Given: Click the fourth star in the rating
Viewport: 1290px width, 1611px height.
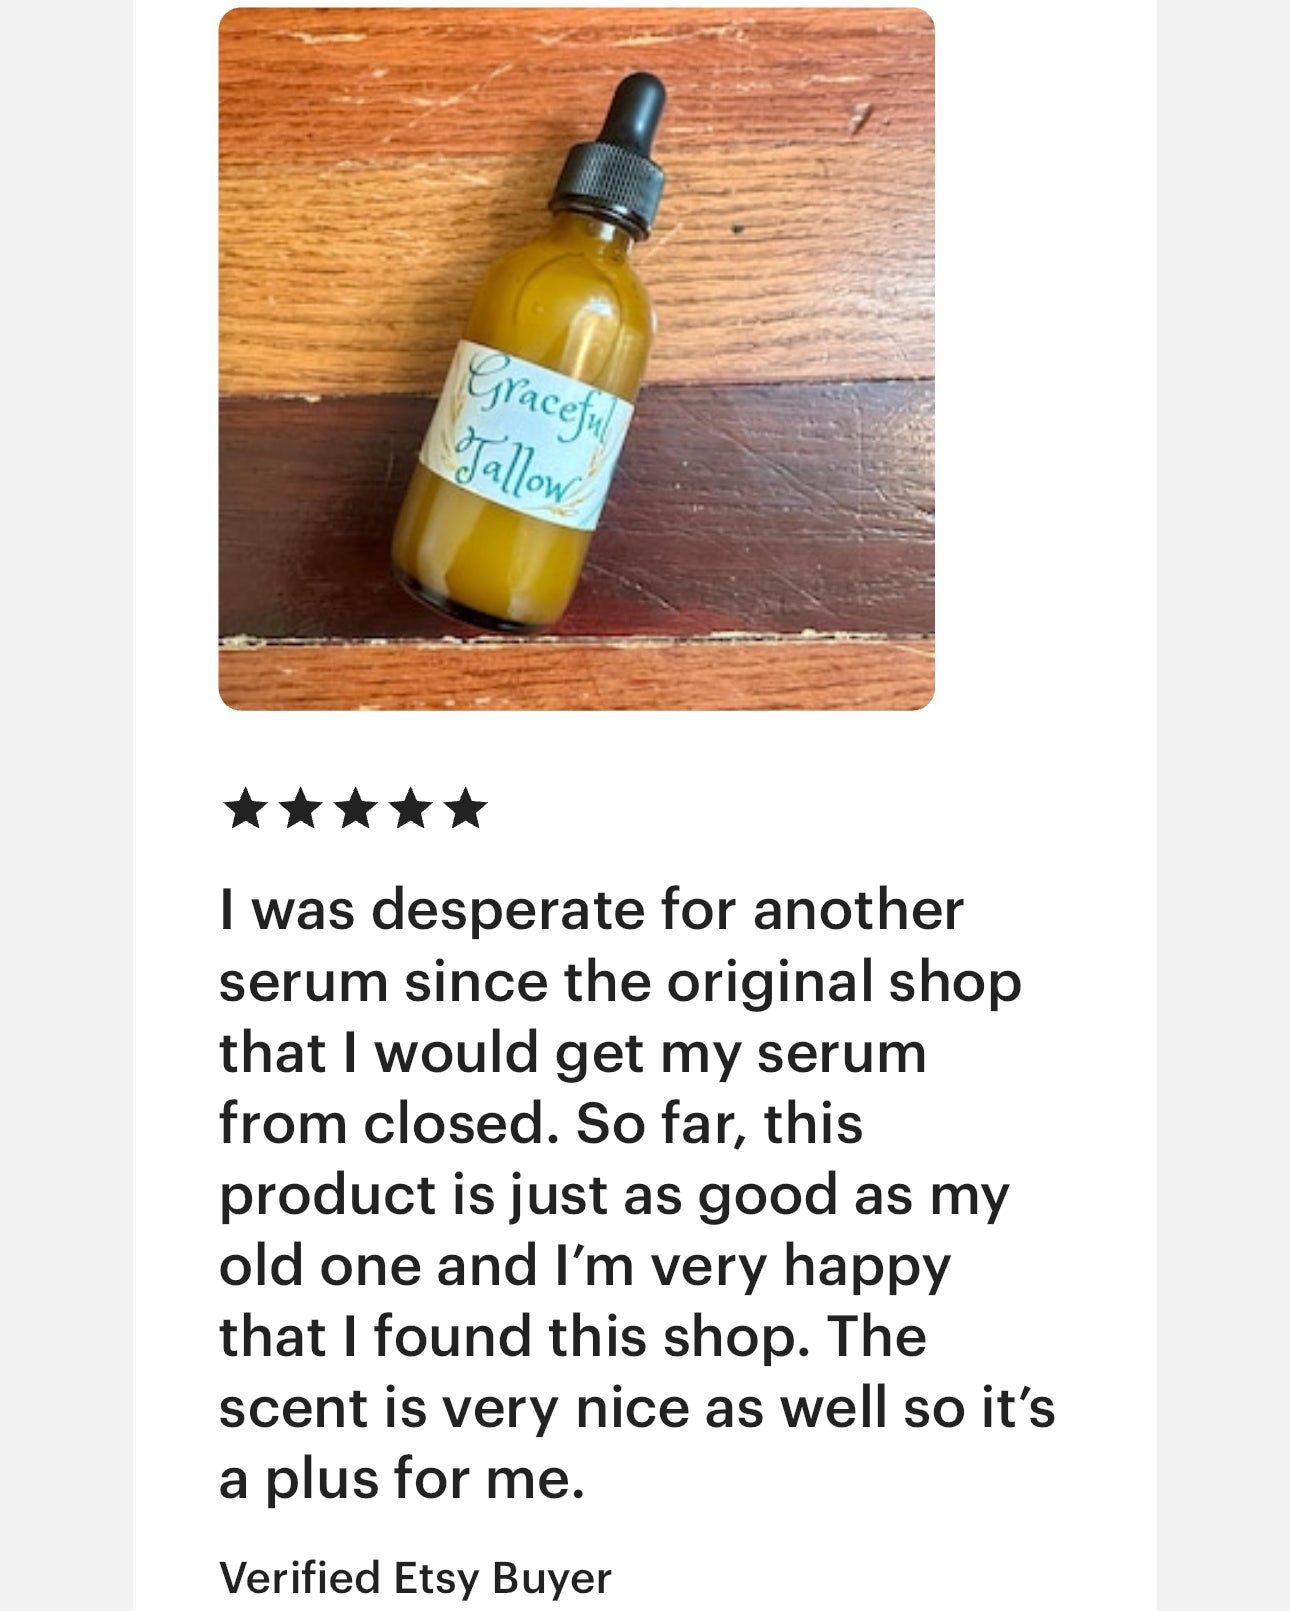Looking at the screenshot, I should [410, 808].
